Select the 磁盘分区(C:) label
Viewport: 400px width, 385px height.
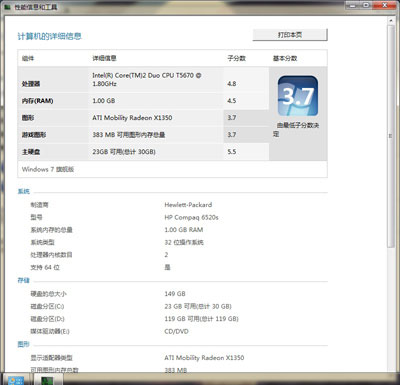tap(47, 306)
